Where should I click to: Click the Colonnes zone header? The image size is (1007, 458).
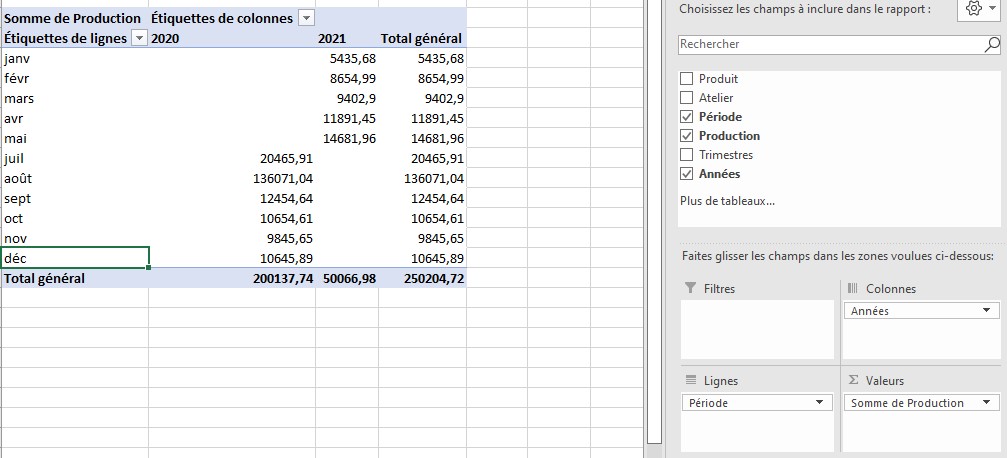tap(882, 288)
